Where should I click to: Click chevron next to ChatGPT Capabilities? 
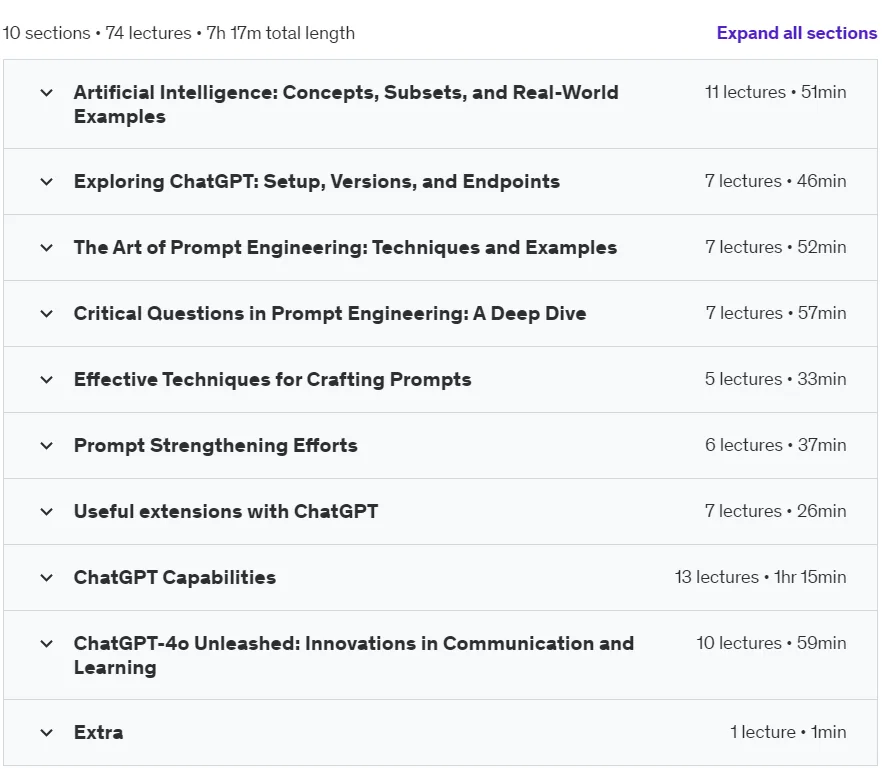[x=47, y=578]
